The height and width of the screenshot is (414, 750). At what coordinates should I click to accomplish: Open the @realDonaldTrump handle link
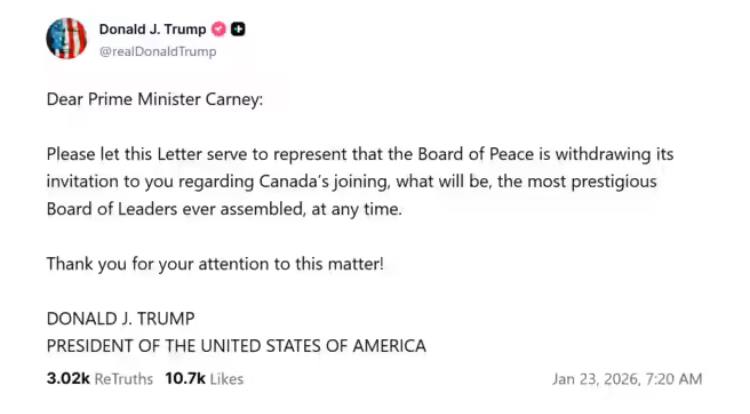point(157,51)
